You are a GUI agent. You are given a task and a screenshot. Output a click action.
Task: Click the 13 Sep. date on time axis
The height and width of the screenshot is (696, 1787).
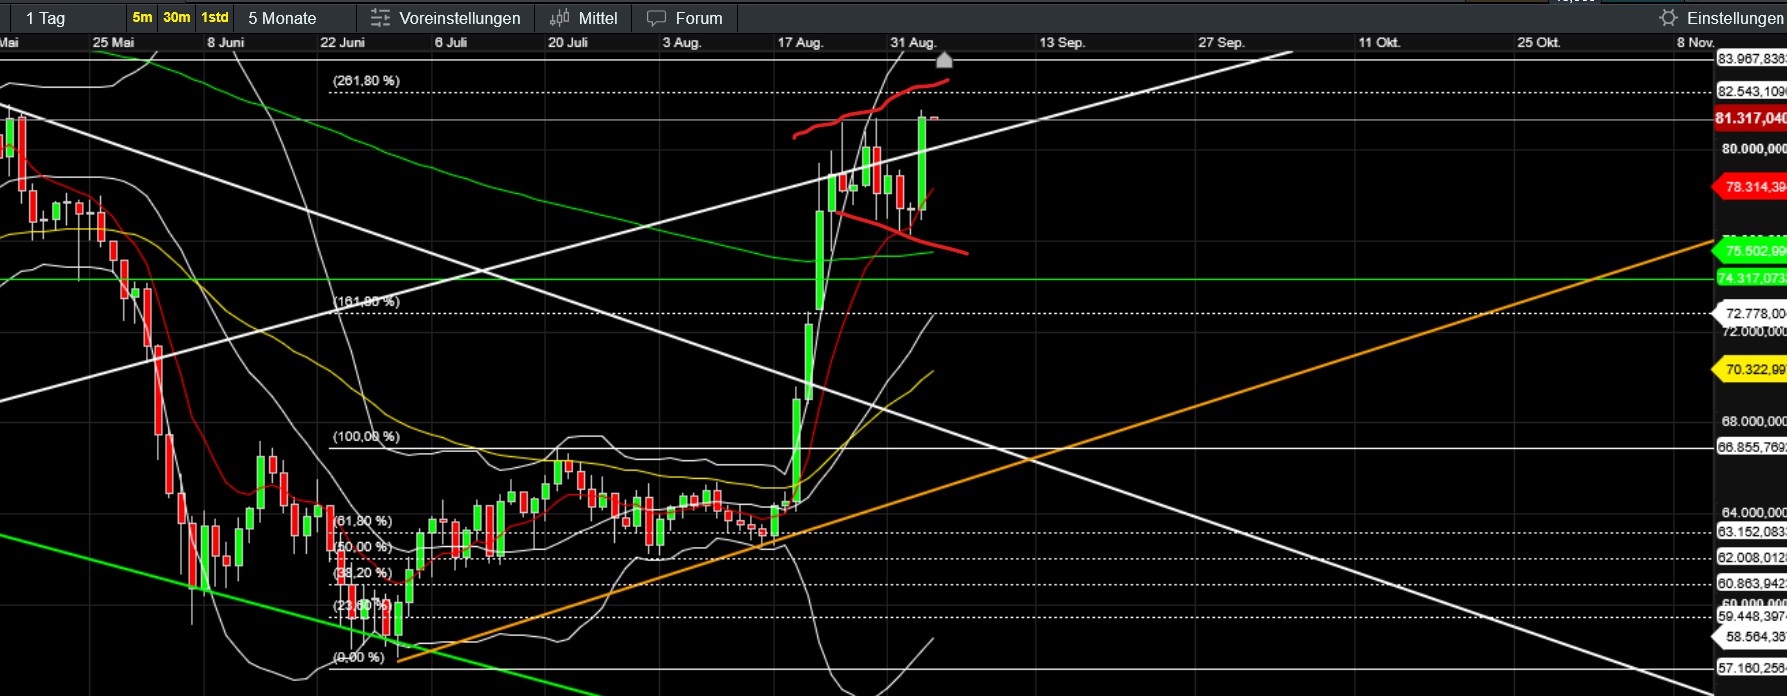point(1062,42)
